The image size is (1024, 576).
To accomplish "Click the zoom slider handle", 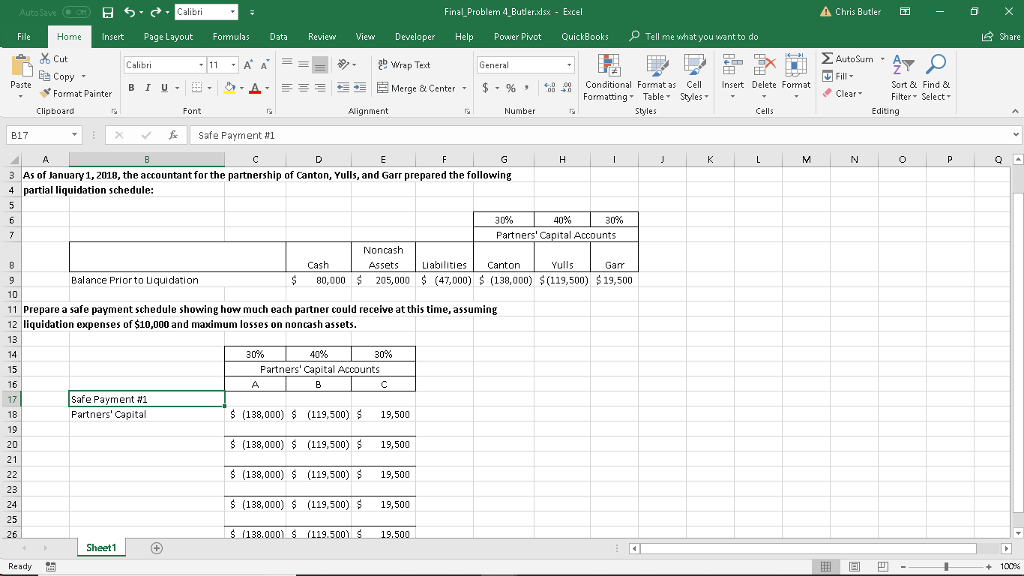I will [946, 566].
